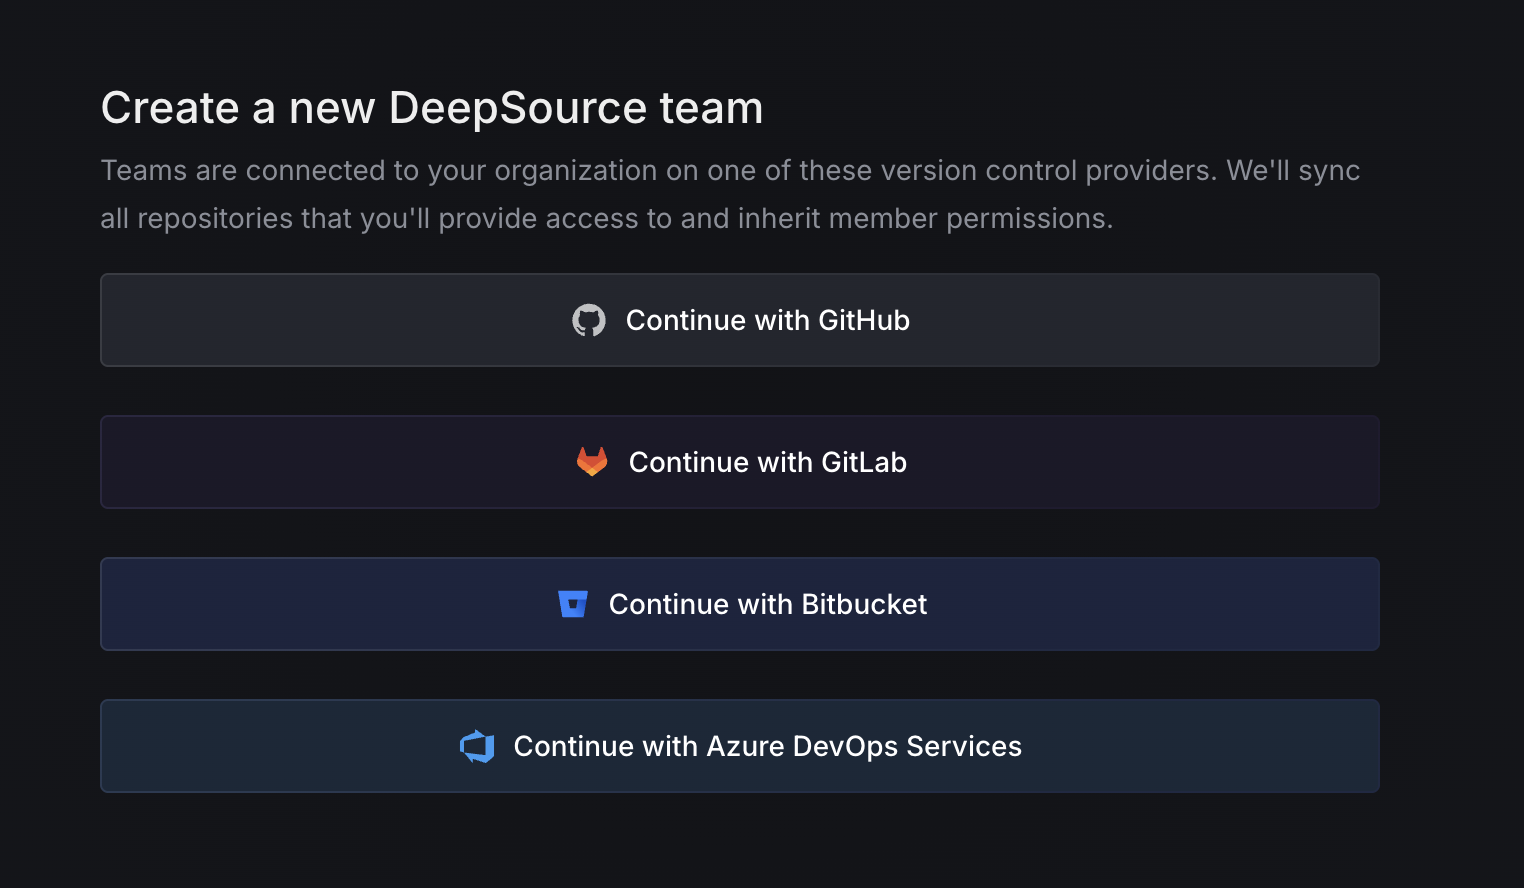
Task: Click the 'Continue with Bitbucket' text label
Action: pos(767,604)
